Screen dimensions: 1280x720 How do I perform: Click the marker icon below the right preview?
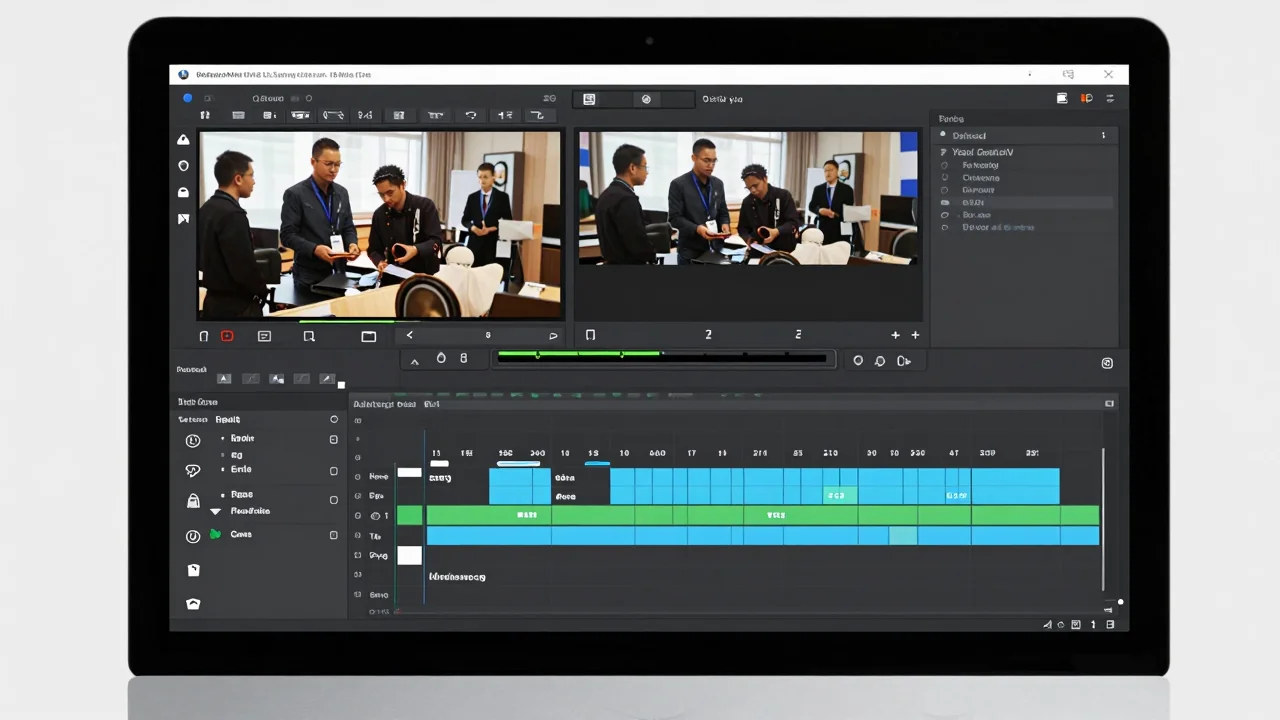click(590, 335)
